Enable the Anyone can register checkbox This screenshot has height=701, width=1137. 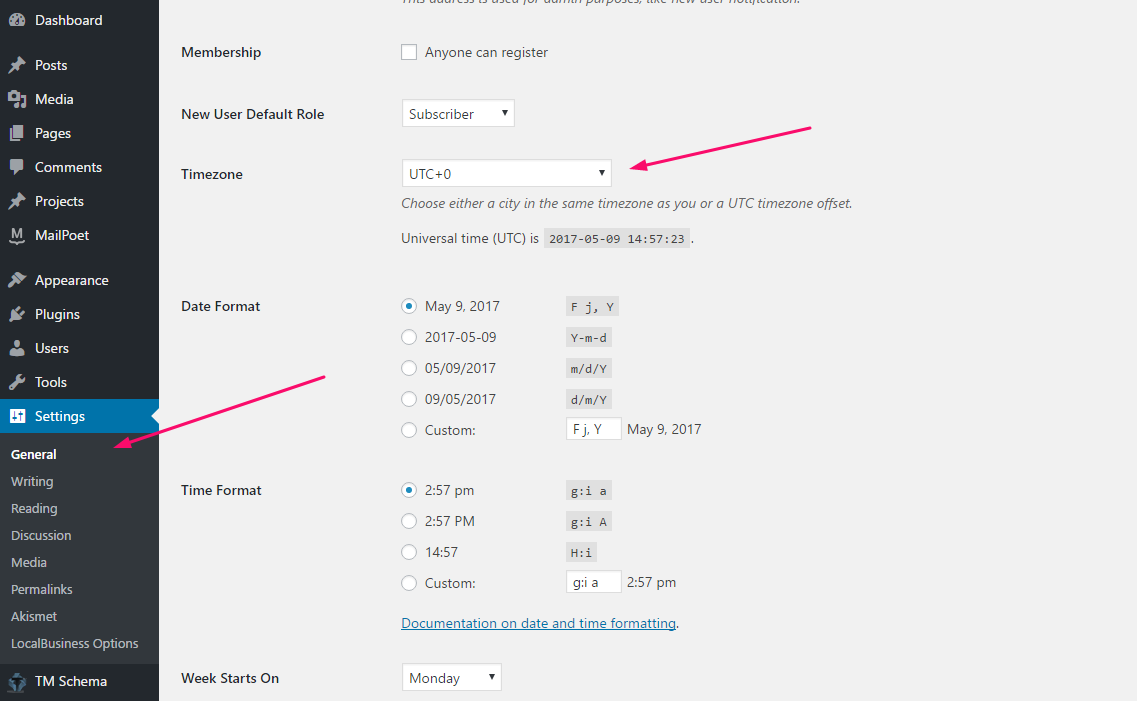pyautogui.click(x=409, y=52)
